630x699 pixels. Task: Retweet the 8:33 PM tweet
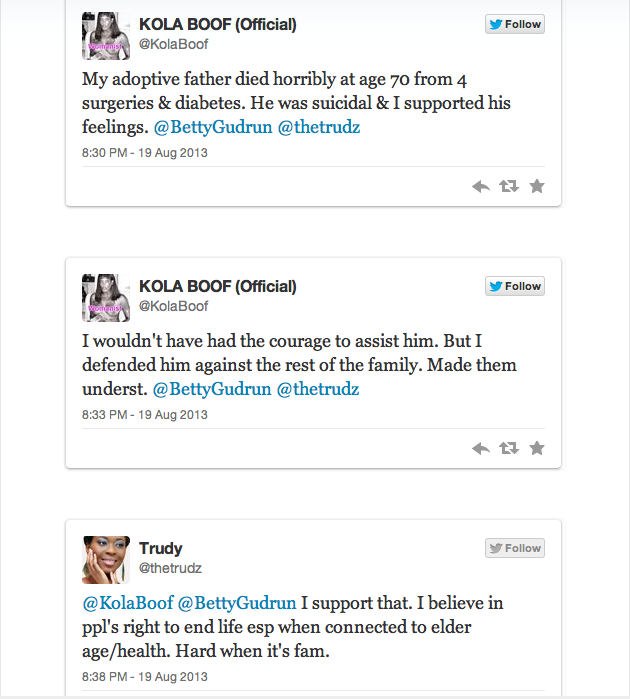pyautogui.click(x=508, y=448)
